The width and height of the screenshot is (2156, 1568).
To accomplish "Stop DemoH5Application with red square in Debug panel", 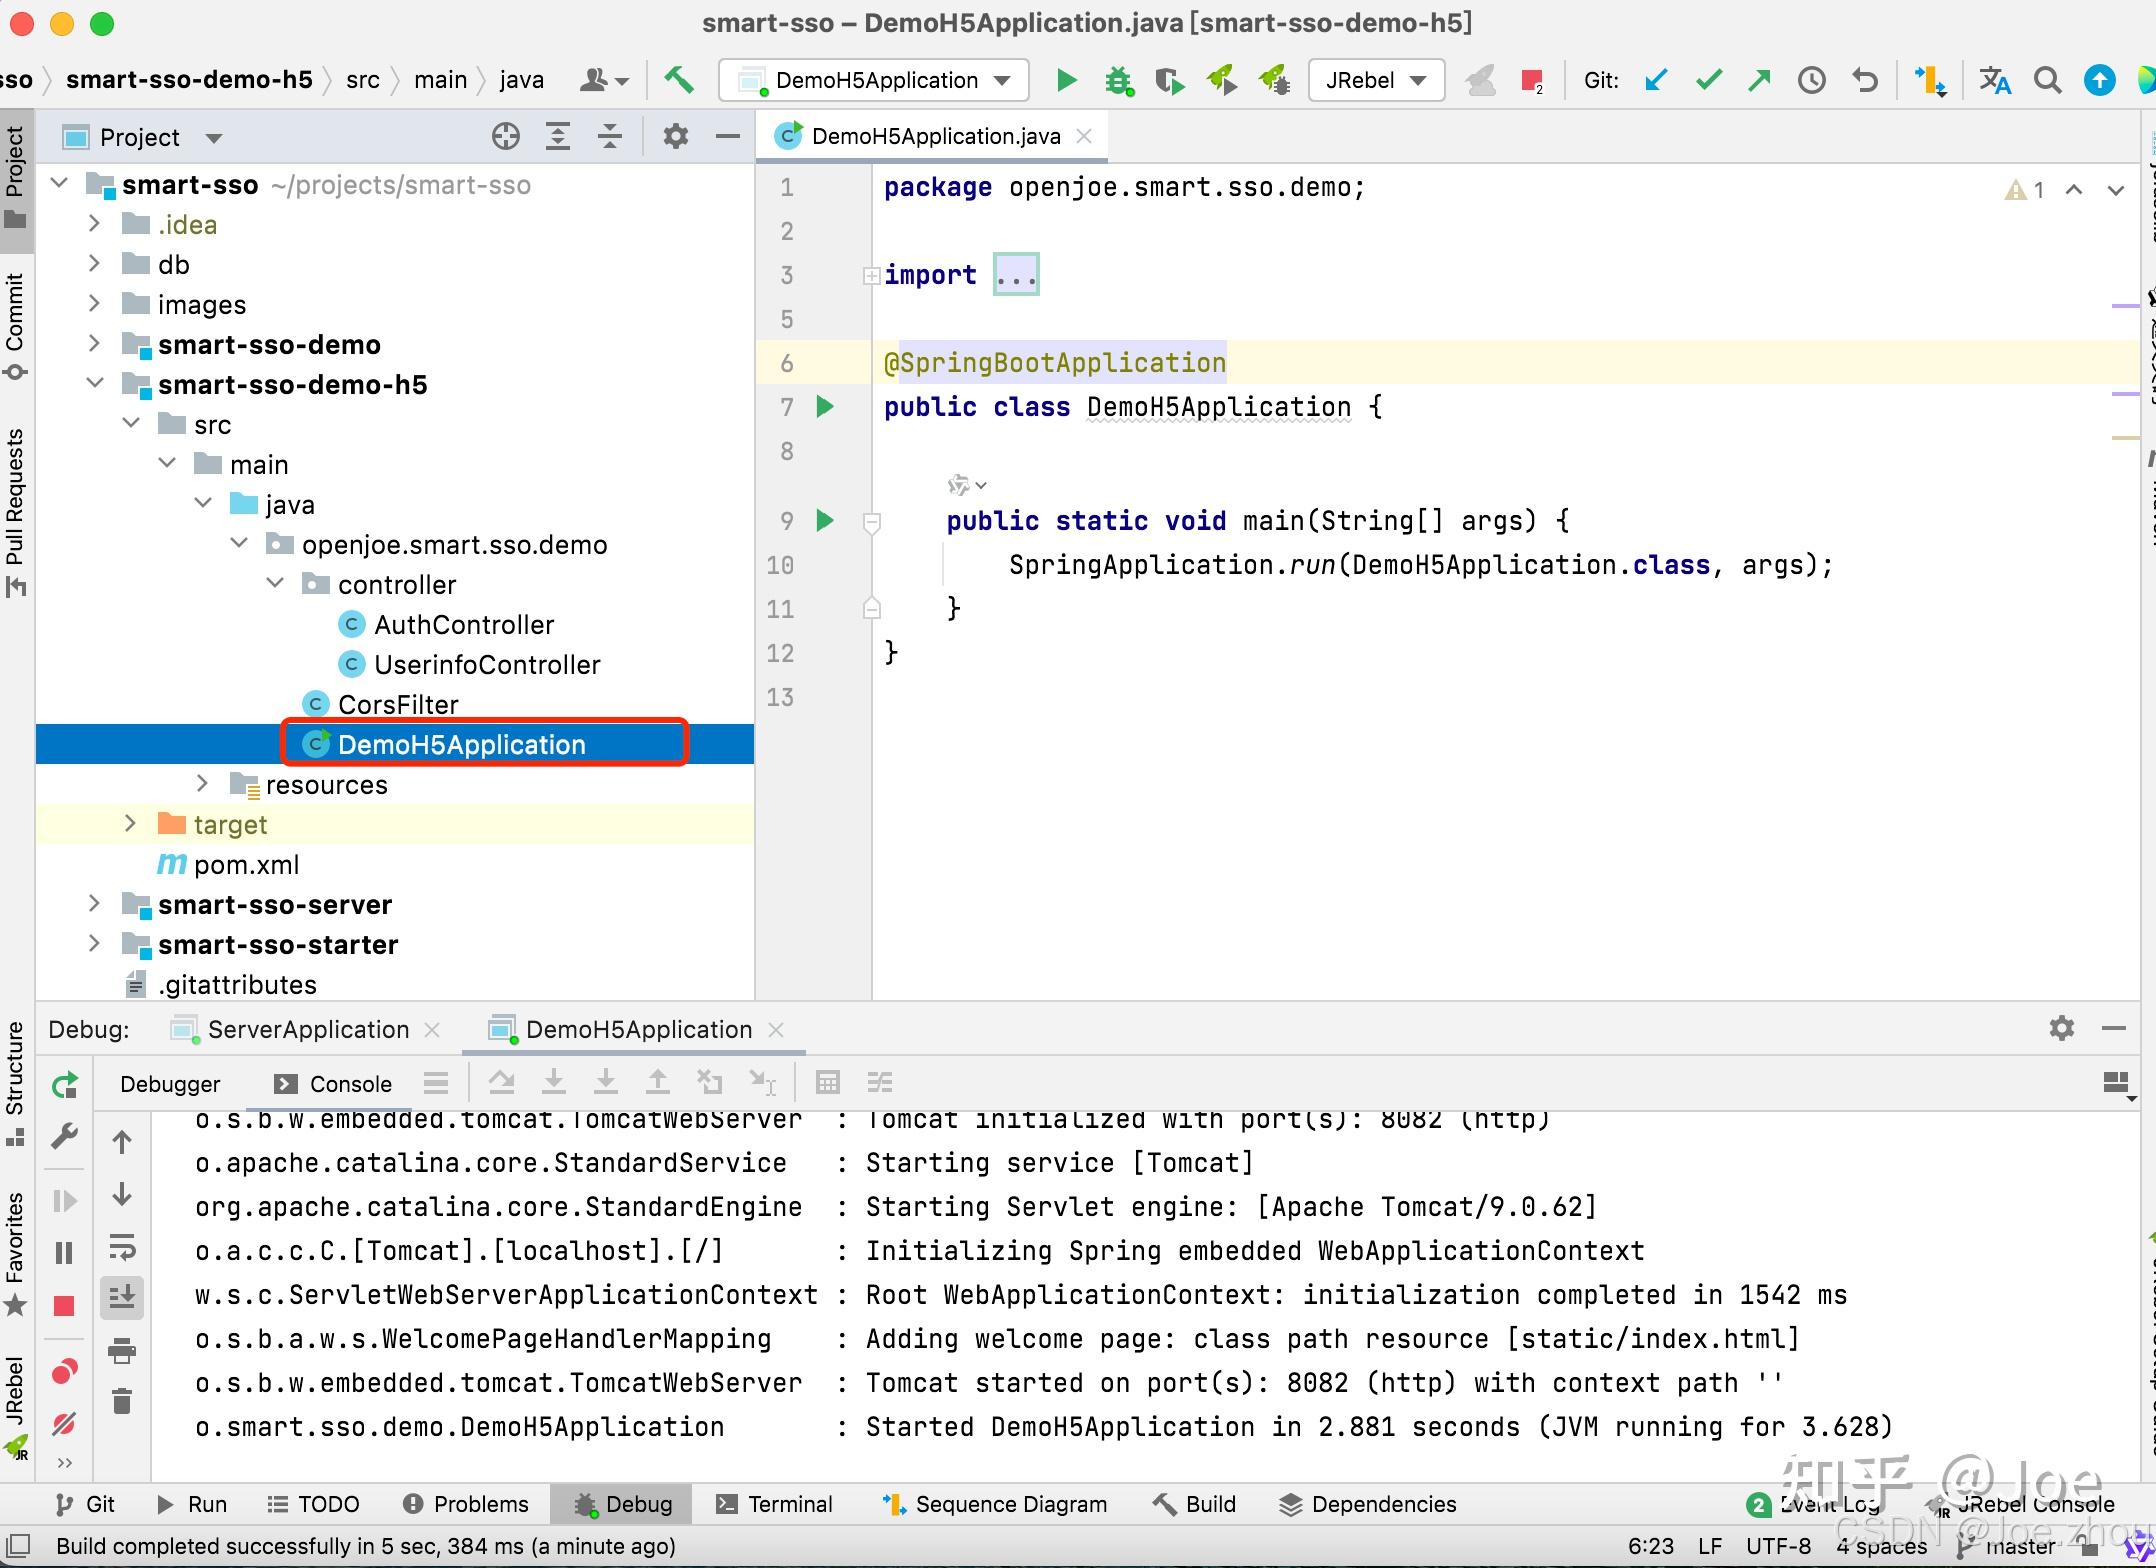I will pos(64,1306).
